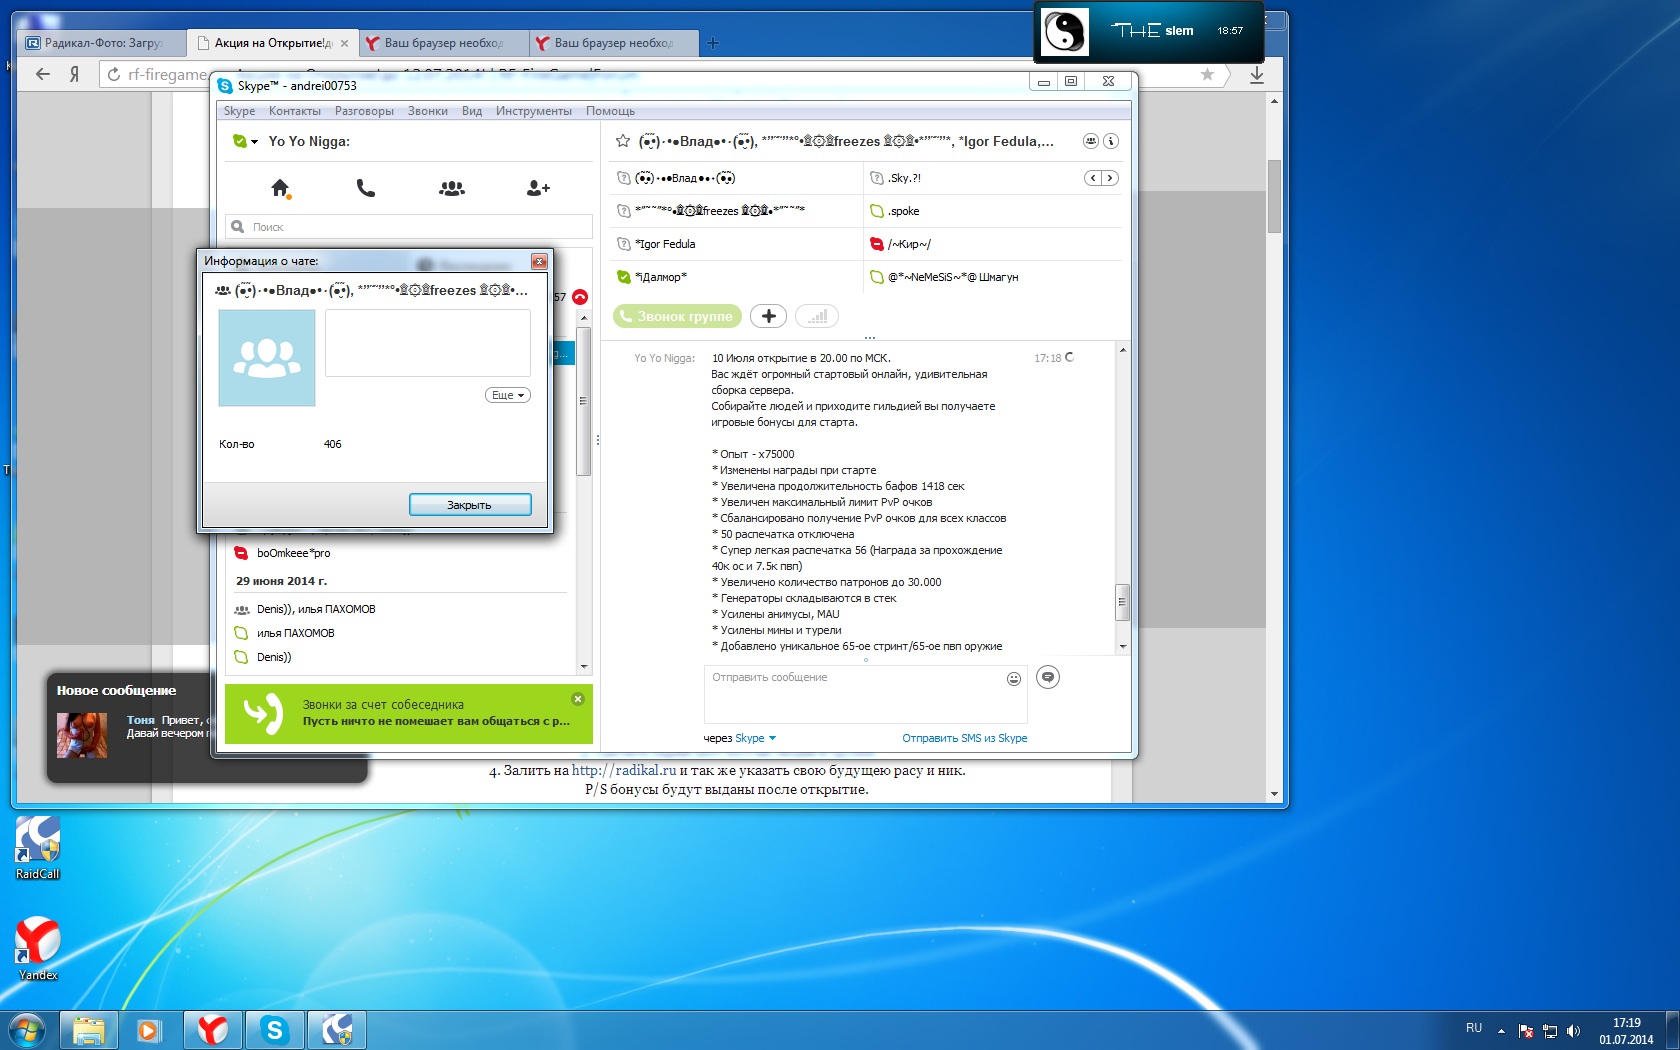Expand the Еще dropdown in chat info
1680x1050 pixels.
pos(508,395)
